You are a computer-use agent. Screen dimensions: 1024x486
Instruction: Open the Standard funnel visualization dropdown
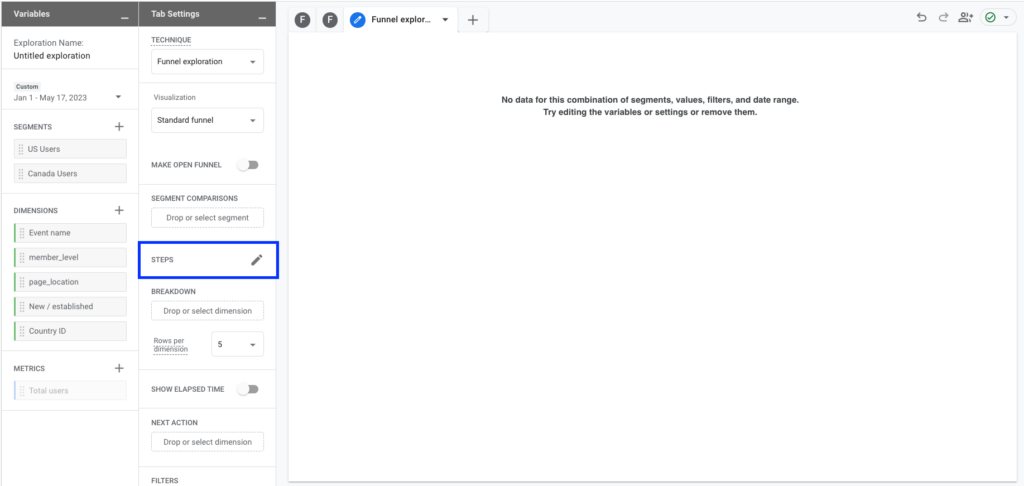(x=207, y=121)
